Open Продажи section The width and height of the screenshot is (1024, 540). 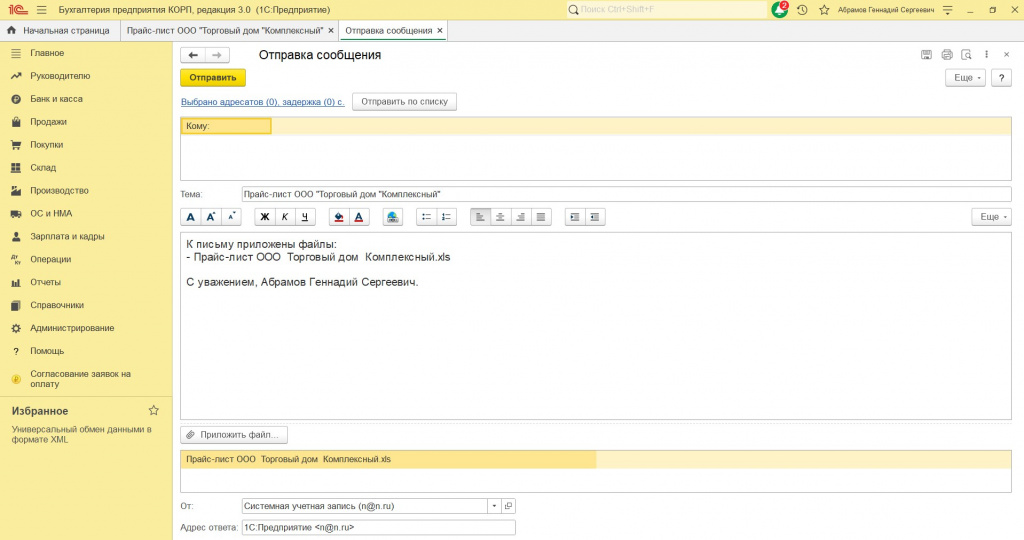pos(48,121)
